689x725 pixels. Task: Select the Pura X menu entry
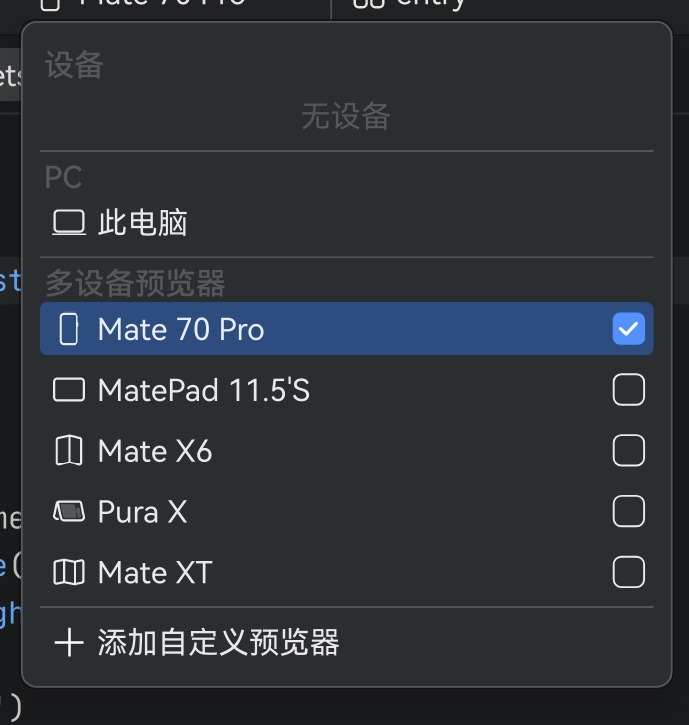(x=347, y=511)
